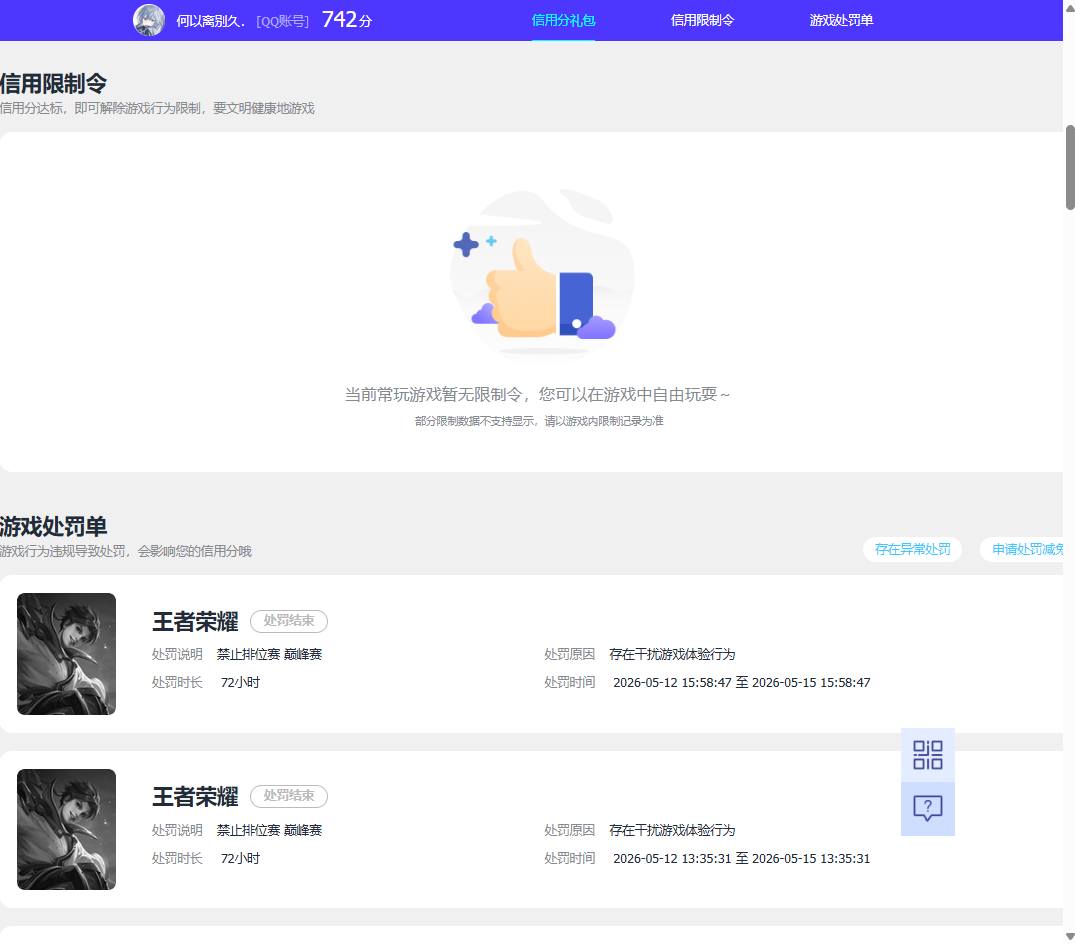Image resolution: width=1075 pixels, height=944 pixels.
Task: Switch to the 游戏处罚单 tab
Action: 841,21
